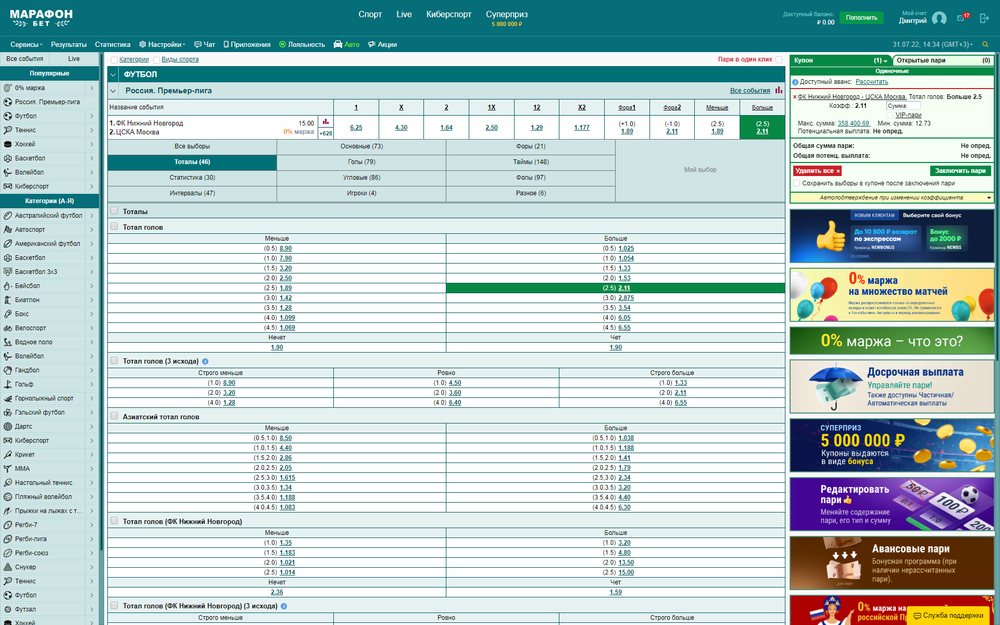Click the Все события link in the league header
The height and width of the screenshot is (625, 1000).
(x=750, y=91)
